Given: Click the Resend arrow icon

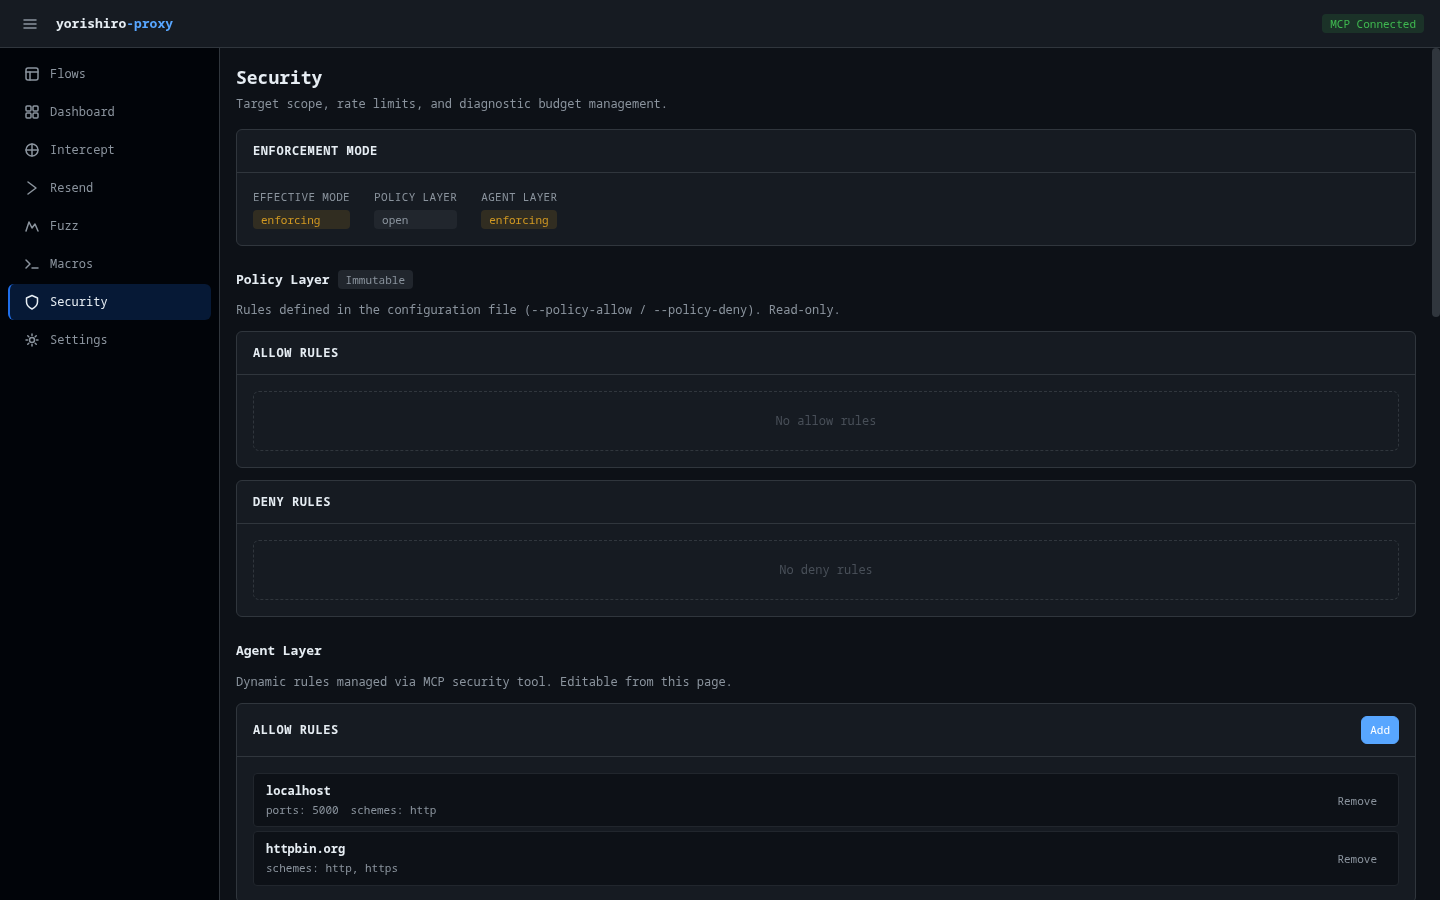Looking at the screenshot, I should [x=32, y=188].
